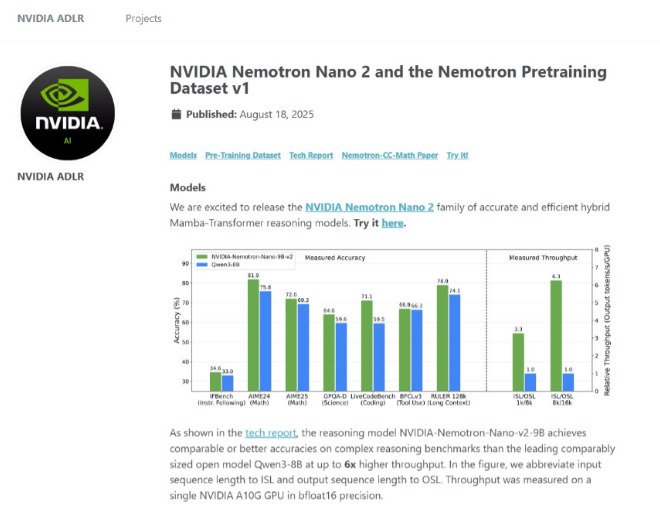Click the 'NVIDIA ADLR' name under the logo
The width and height of the screenshot is (660, 510).
click(x=51, y=177)
